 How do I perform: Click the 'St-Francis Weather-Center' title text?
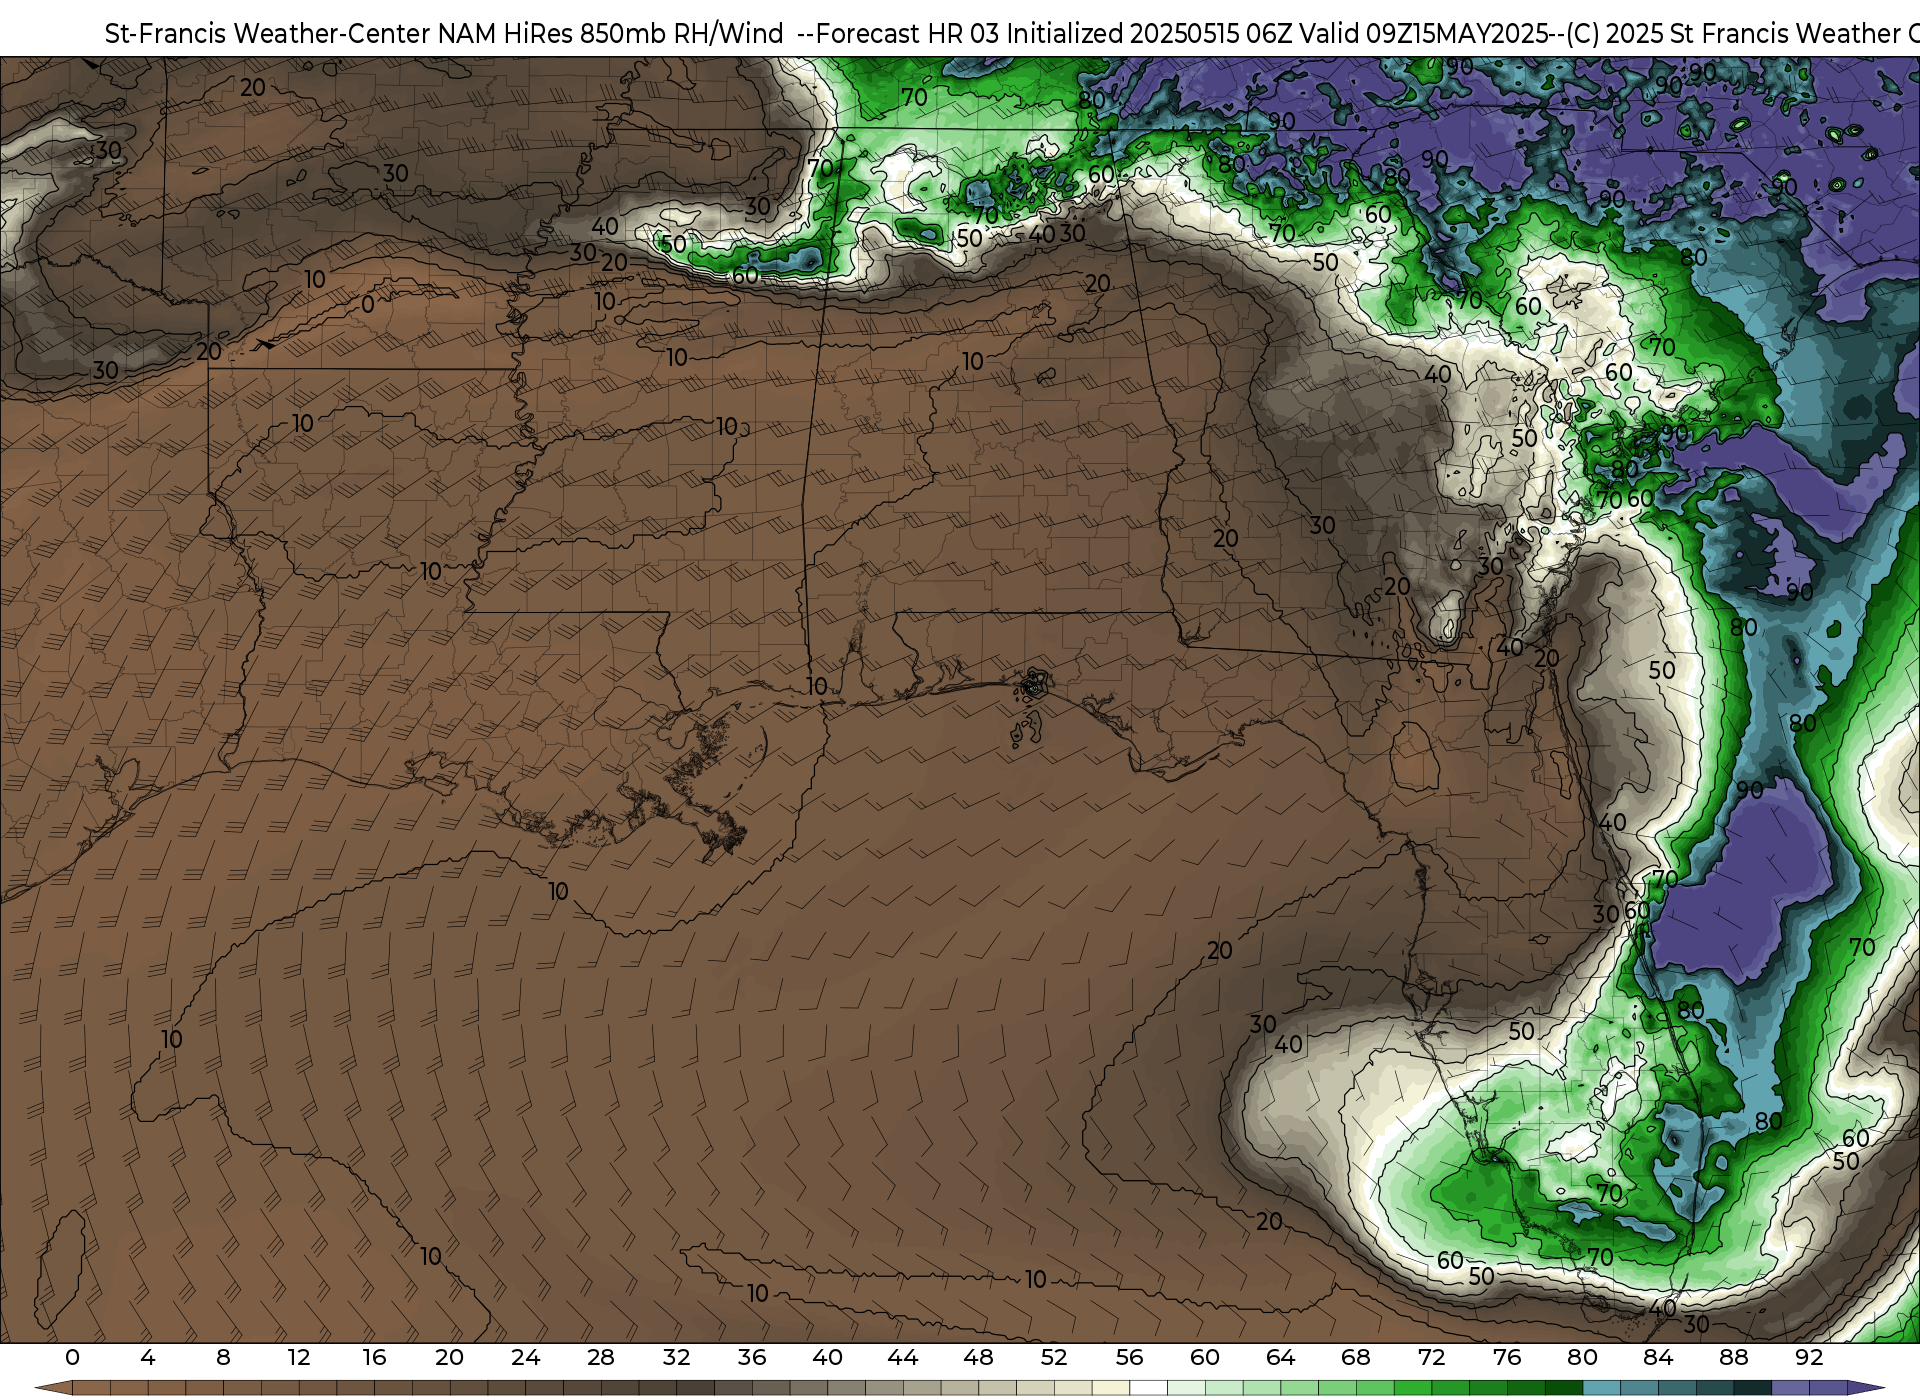[x=267, y=34]
